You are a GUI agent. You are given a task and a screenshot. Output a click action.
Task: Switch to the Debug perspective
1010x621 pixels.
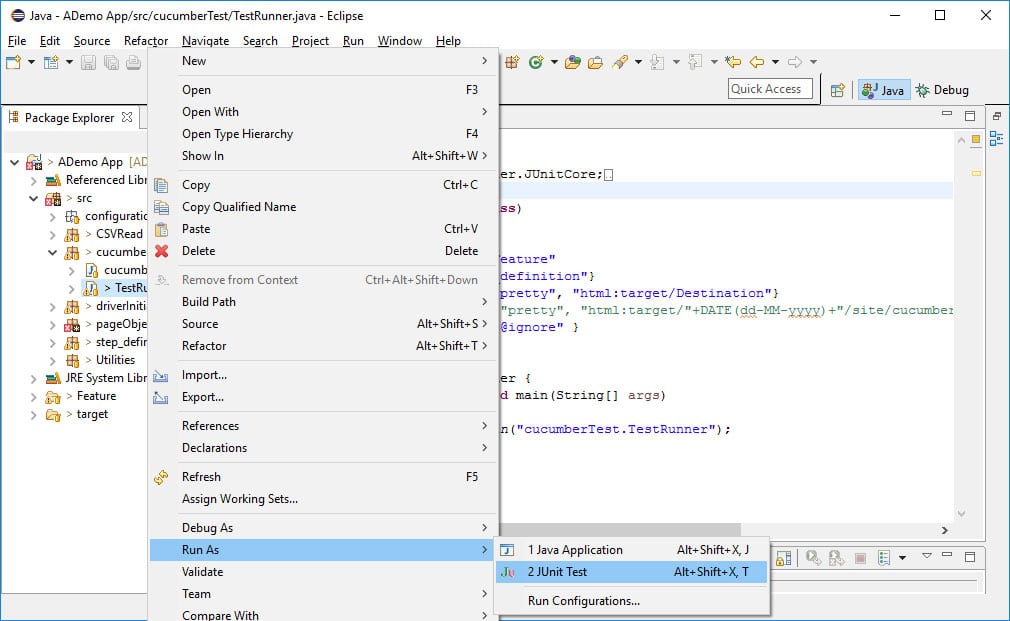942,90
